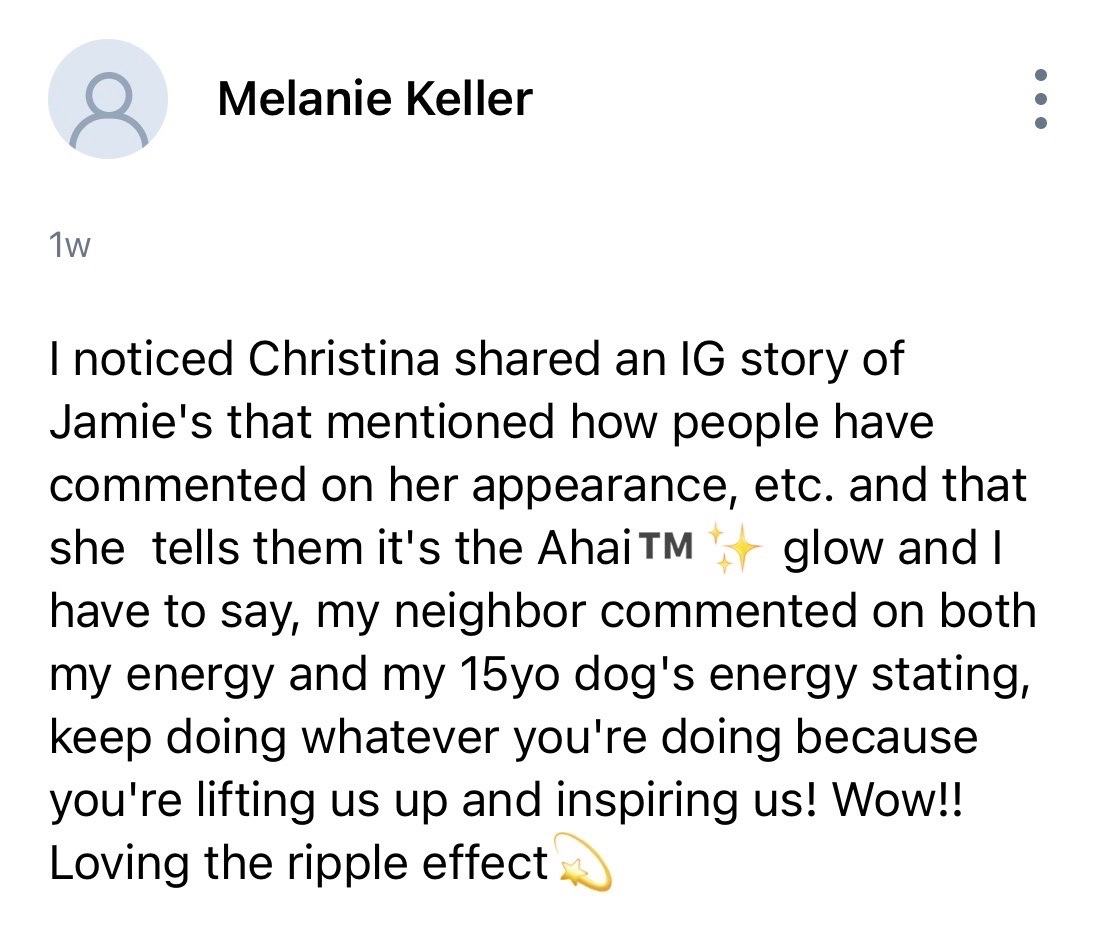Select the word Jamie's in the post
The height and width of the screenshot is (942, 1107).
[131, 422]
